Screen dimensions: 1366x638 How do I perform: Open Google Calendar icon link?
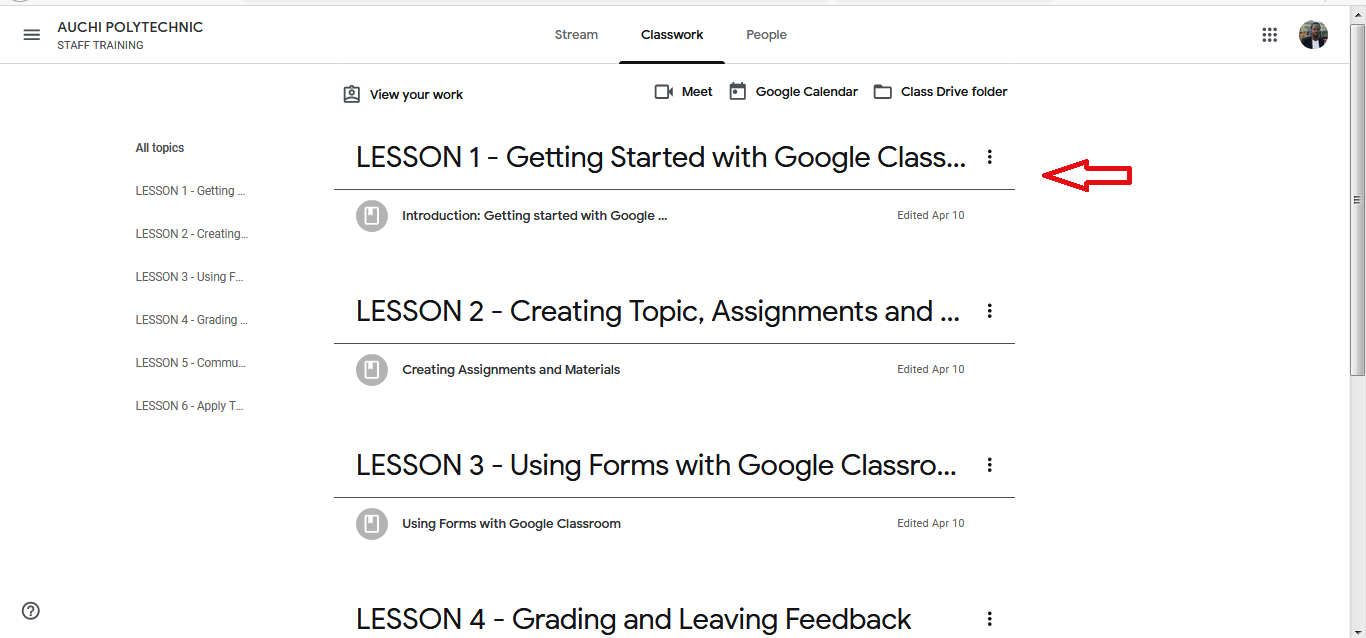click(x=738, y=92)
